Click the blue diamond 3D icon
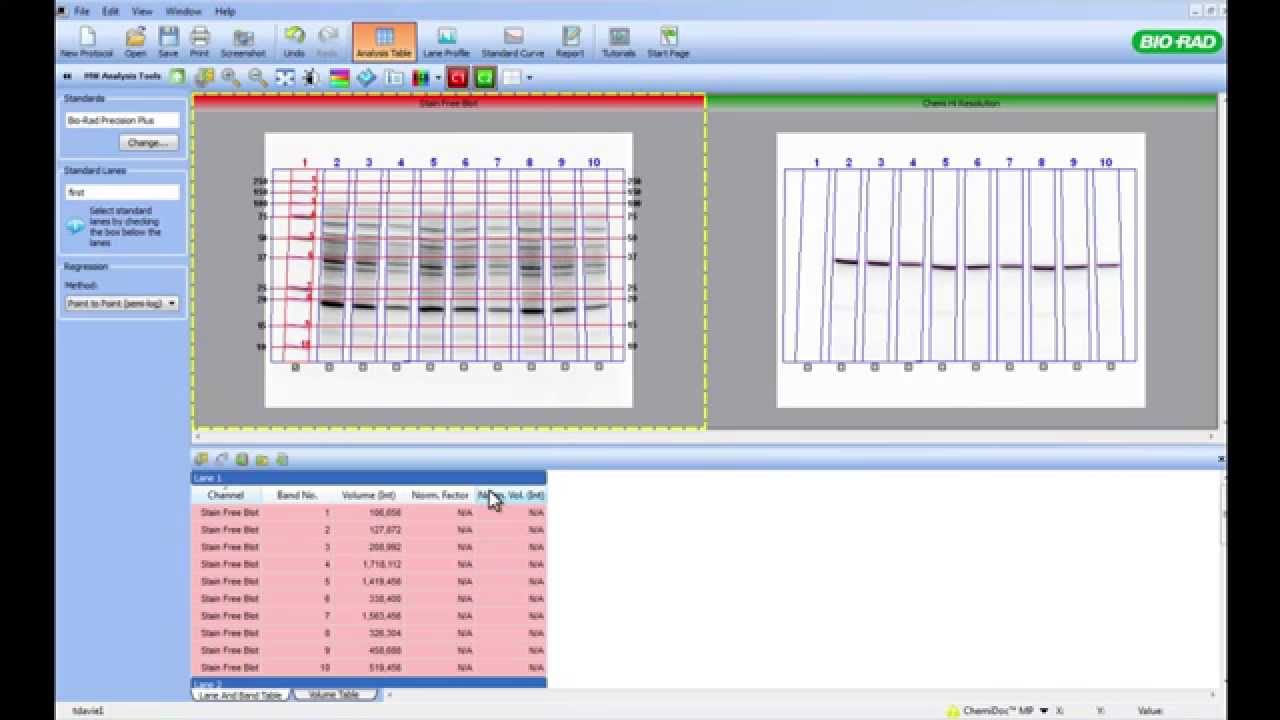This screenshot has width=1280, height=720. 367,77
